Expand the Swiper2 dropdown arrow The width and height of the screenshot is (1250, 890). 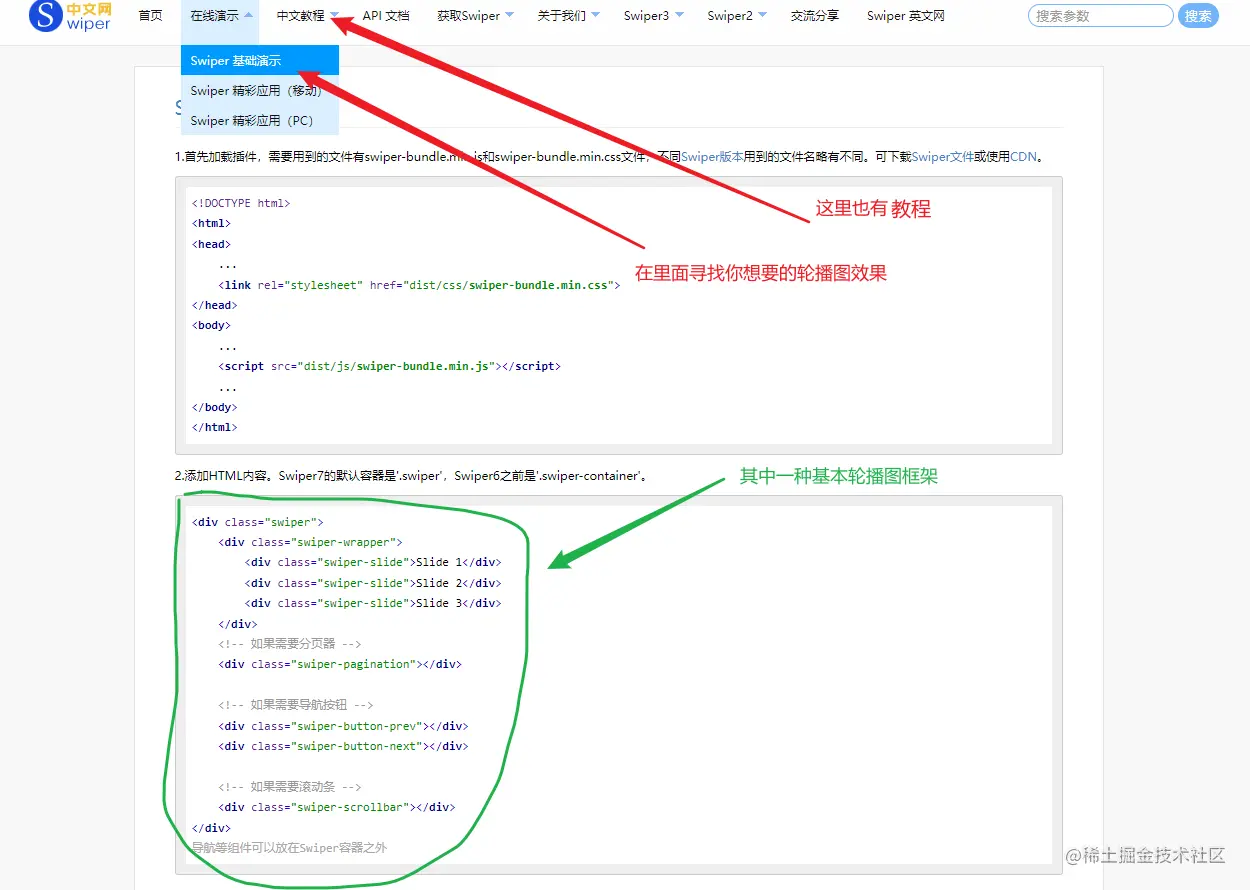pyautogui.click(x=763, y=15)
